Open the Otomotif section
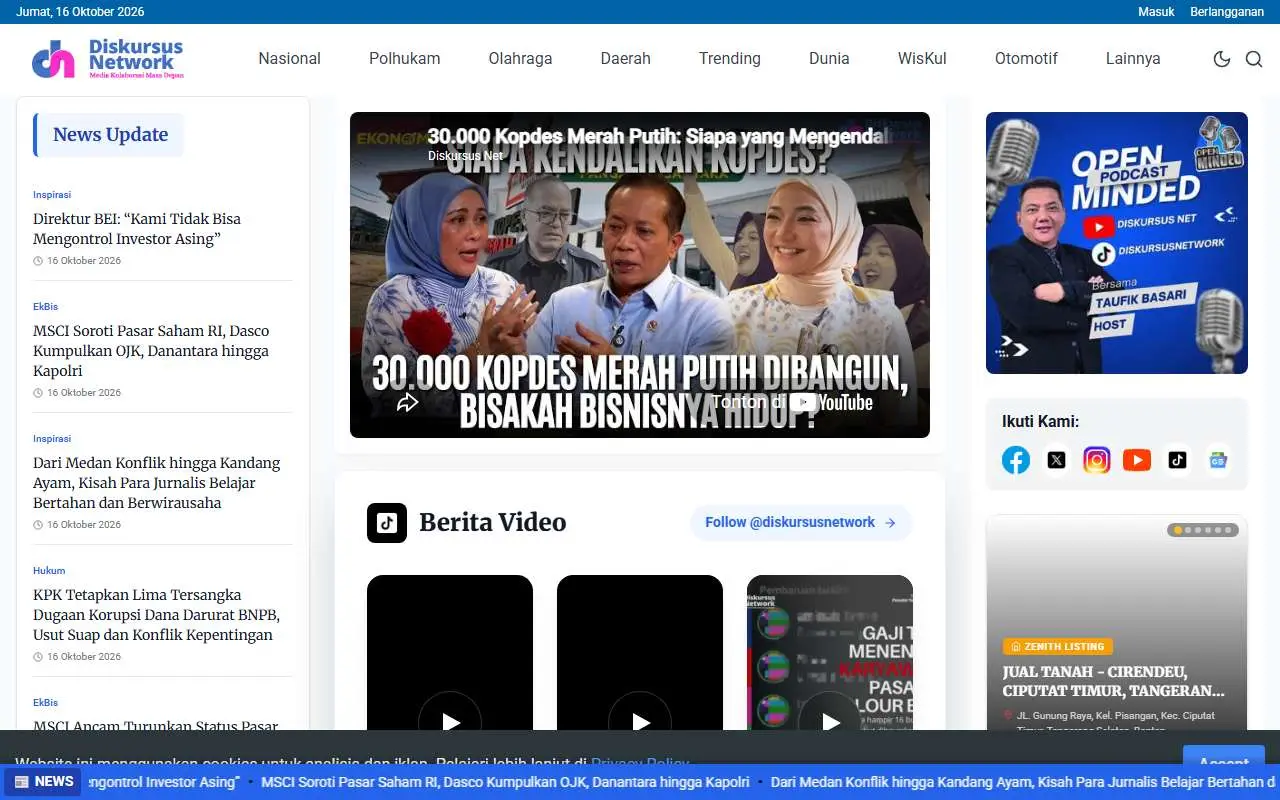The height and width of the screenshot is (800, 1280). pos(1026,59)
